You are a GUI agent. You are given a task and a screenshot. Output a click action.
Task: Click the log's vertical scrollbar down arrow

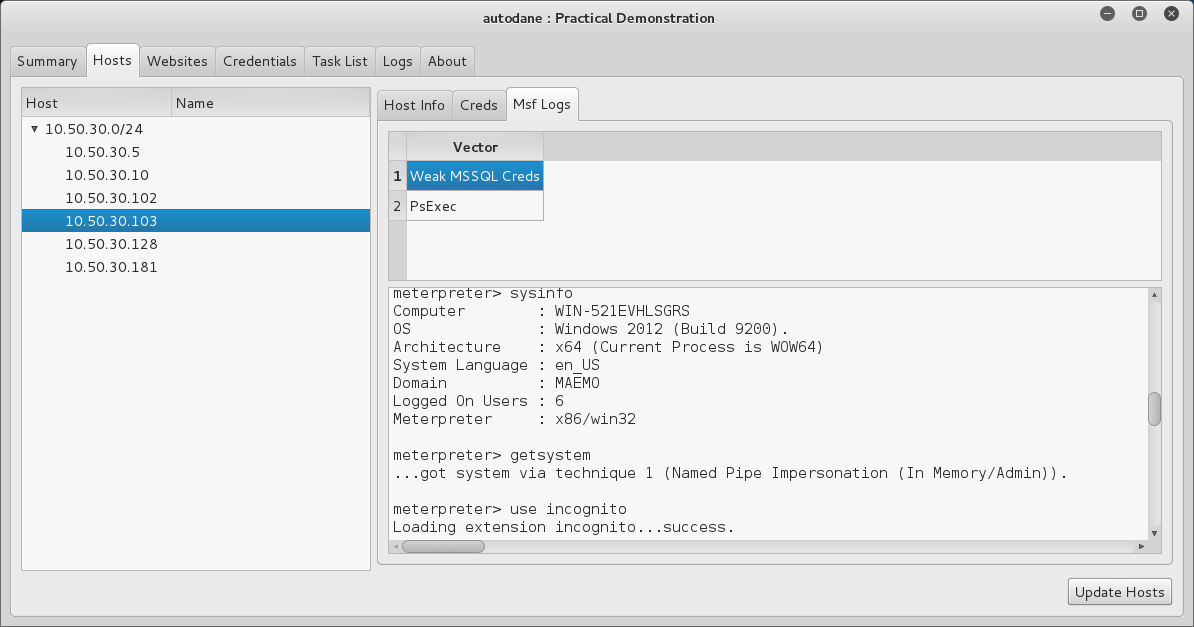click(1154, 532)
